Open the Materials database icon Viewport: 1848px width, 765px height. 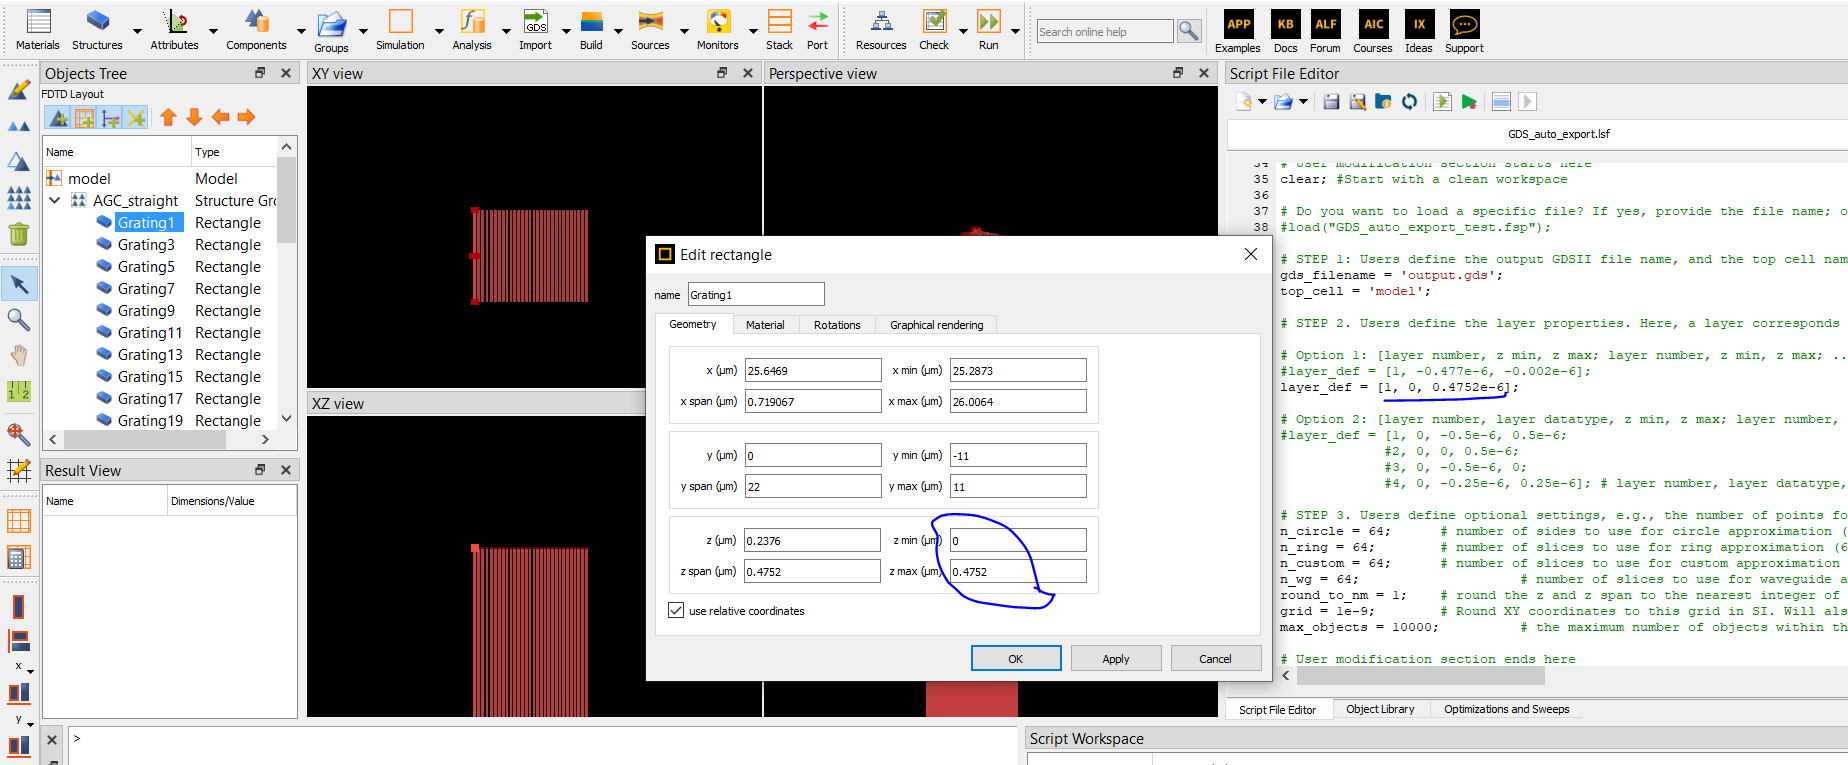point(38,22)
